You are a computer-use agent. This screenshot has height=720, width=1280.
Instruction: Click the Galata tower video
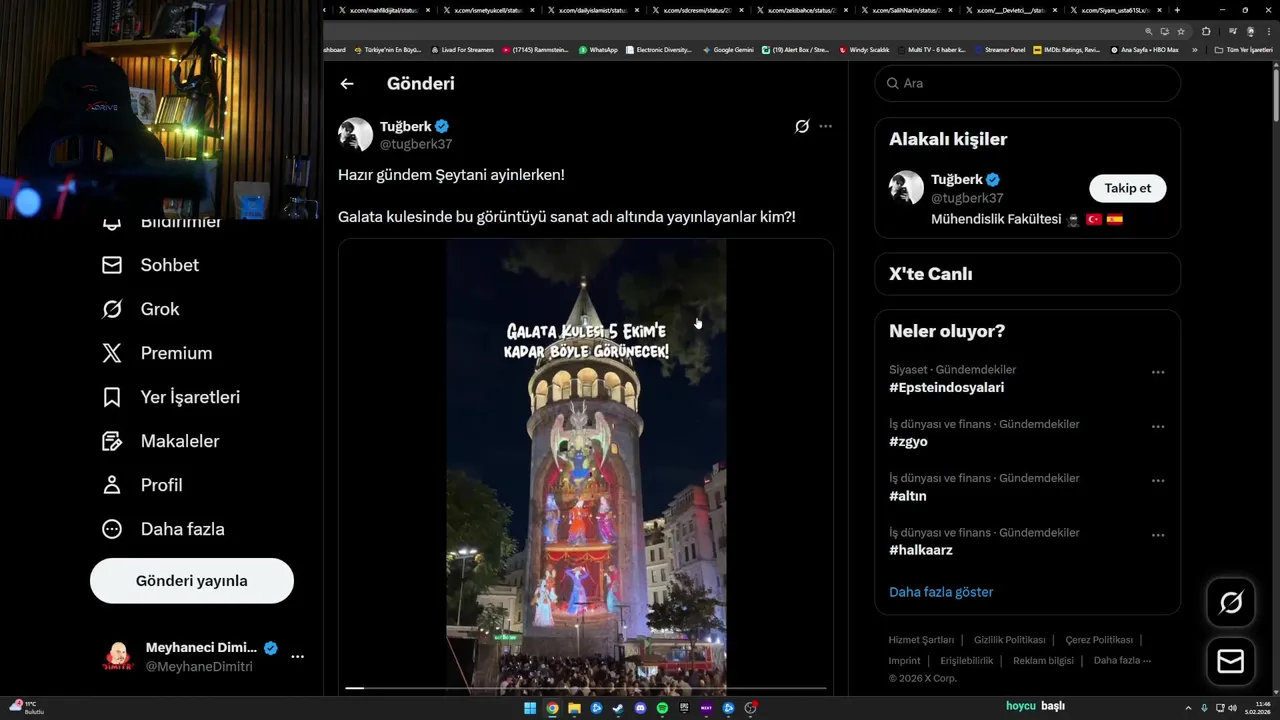[x=586, y=466]
